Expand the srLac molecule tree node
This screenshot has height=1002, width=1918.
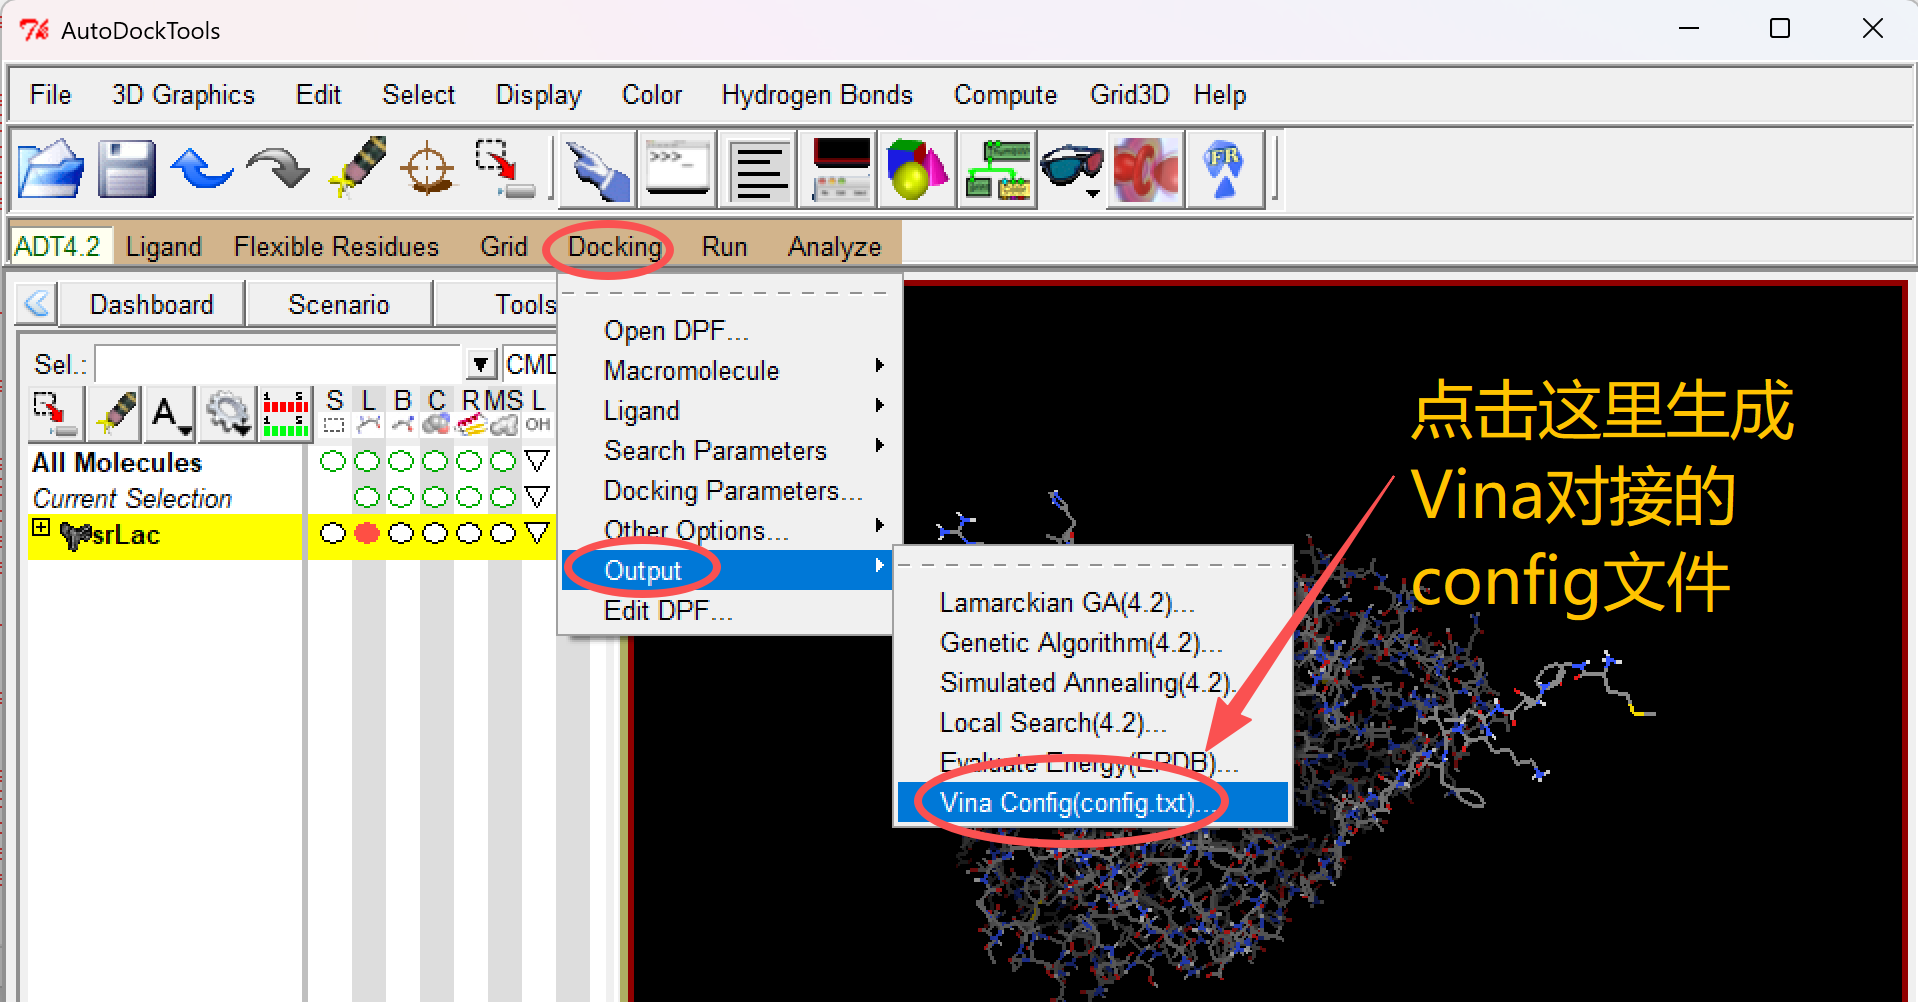(41, 527)
